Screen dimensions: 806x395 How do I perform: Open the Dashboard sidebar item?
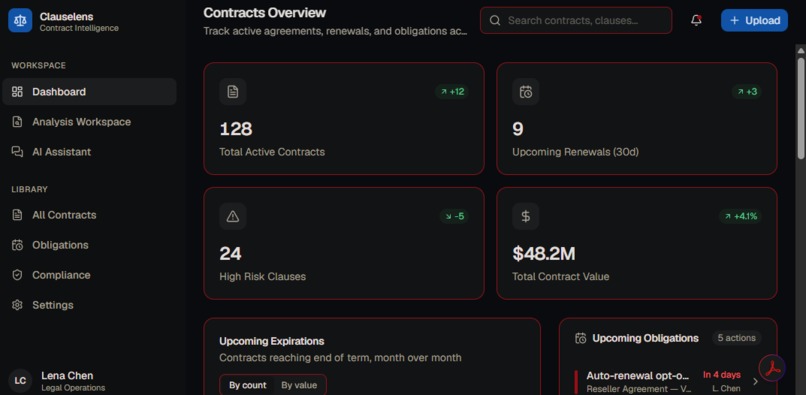click(89, 92)
